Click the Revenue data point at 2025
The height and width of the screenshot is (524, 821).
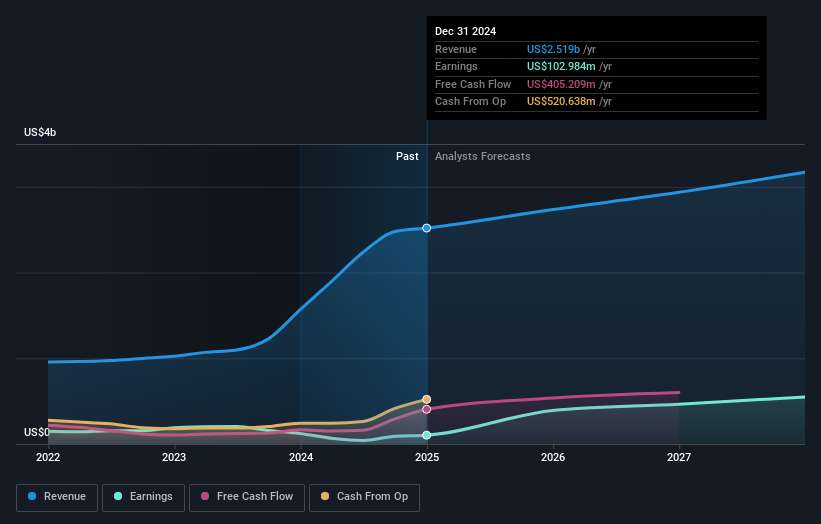coord(427,228)
